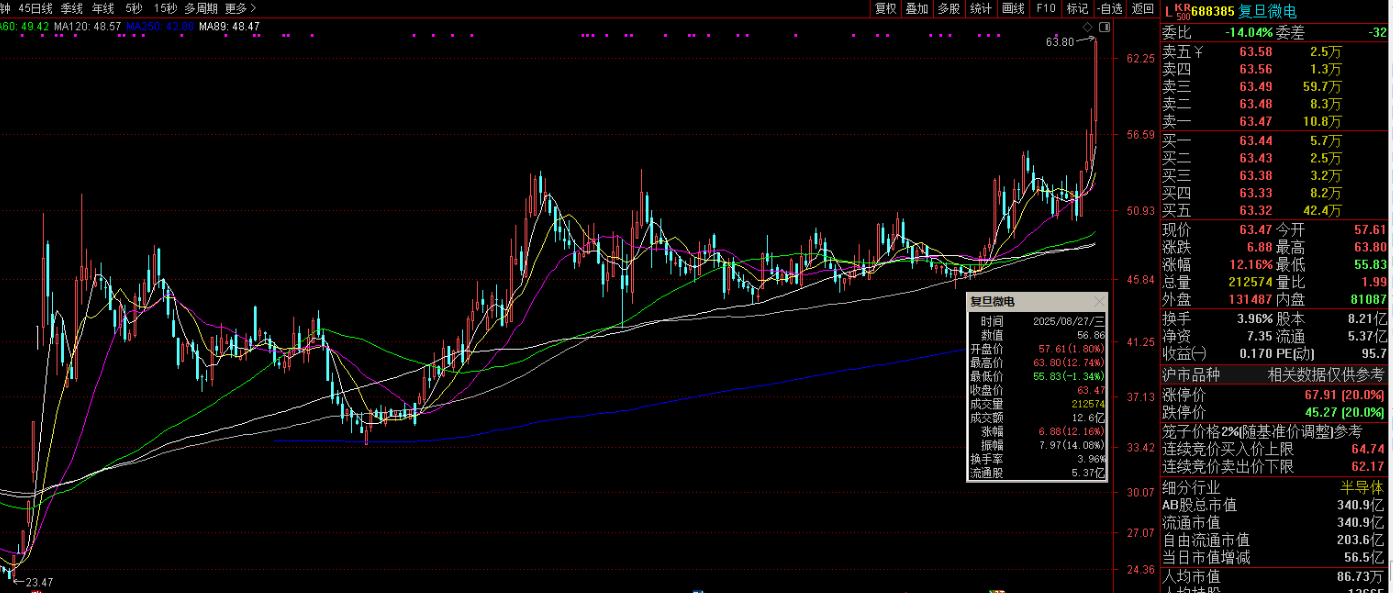This screenshot has height=593, width=1393.
Task: Select the 卖三 price 63.49
Action: pyautogui.click(x=1256, y=86)
